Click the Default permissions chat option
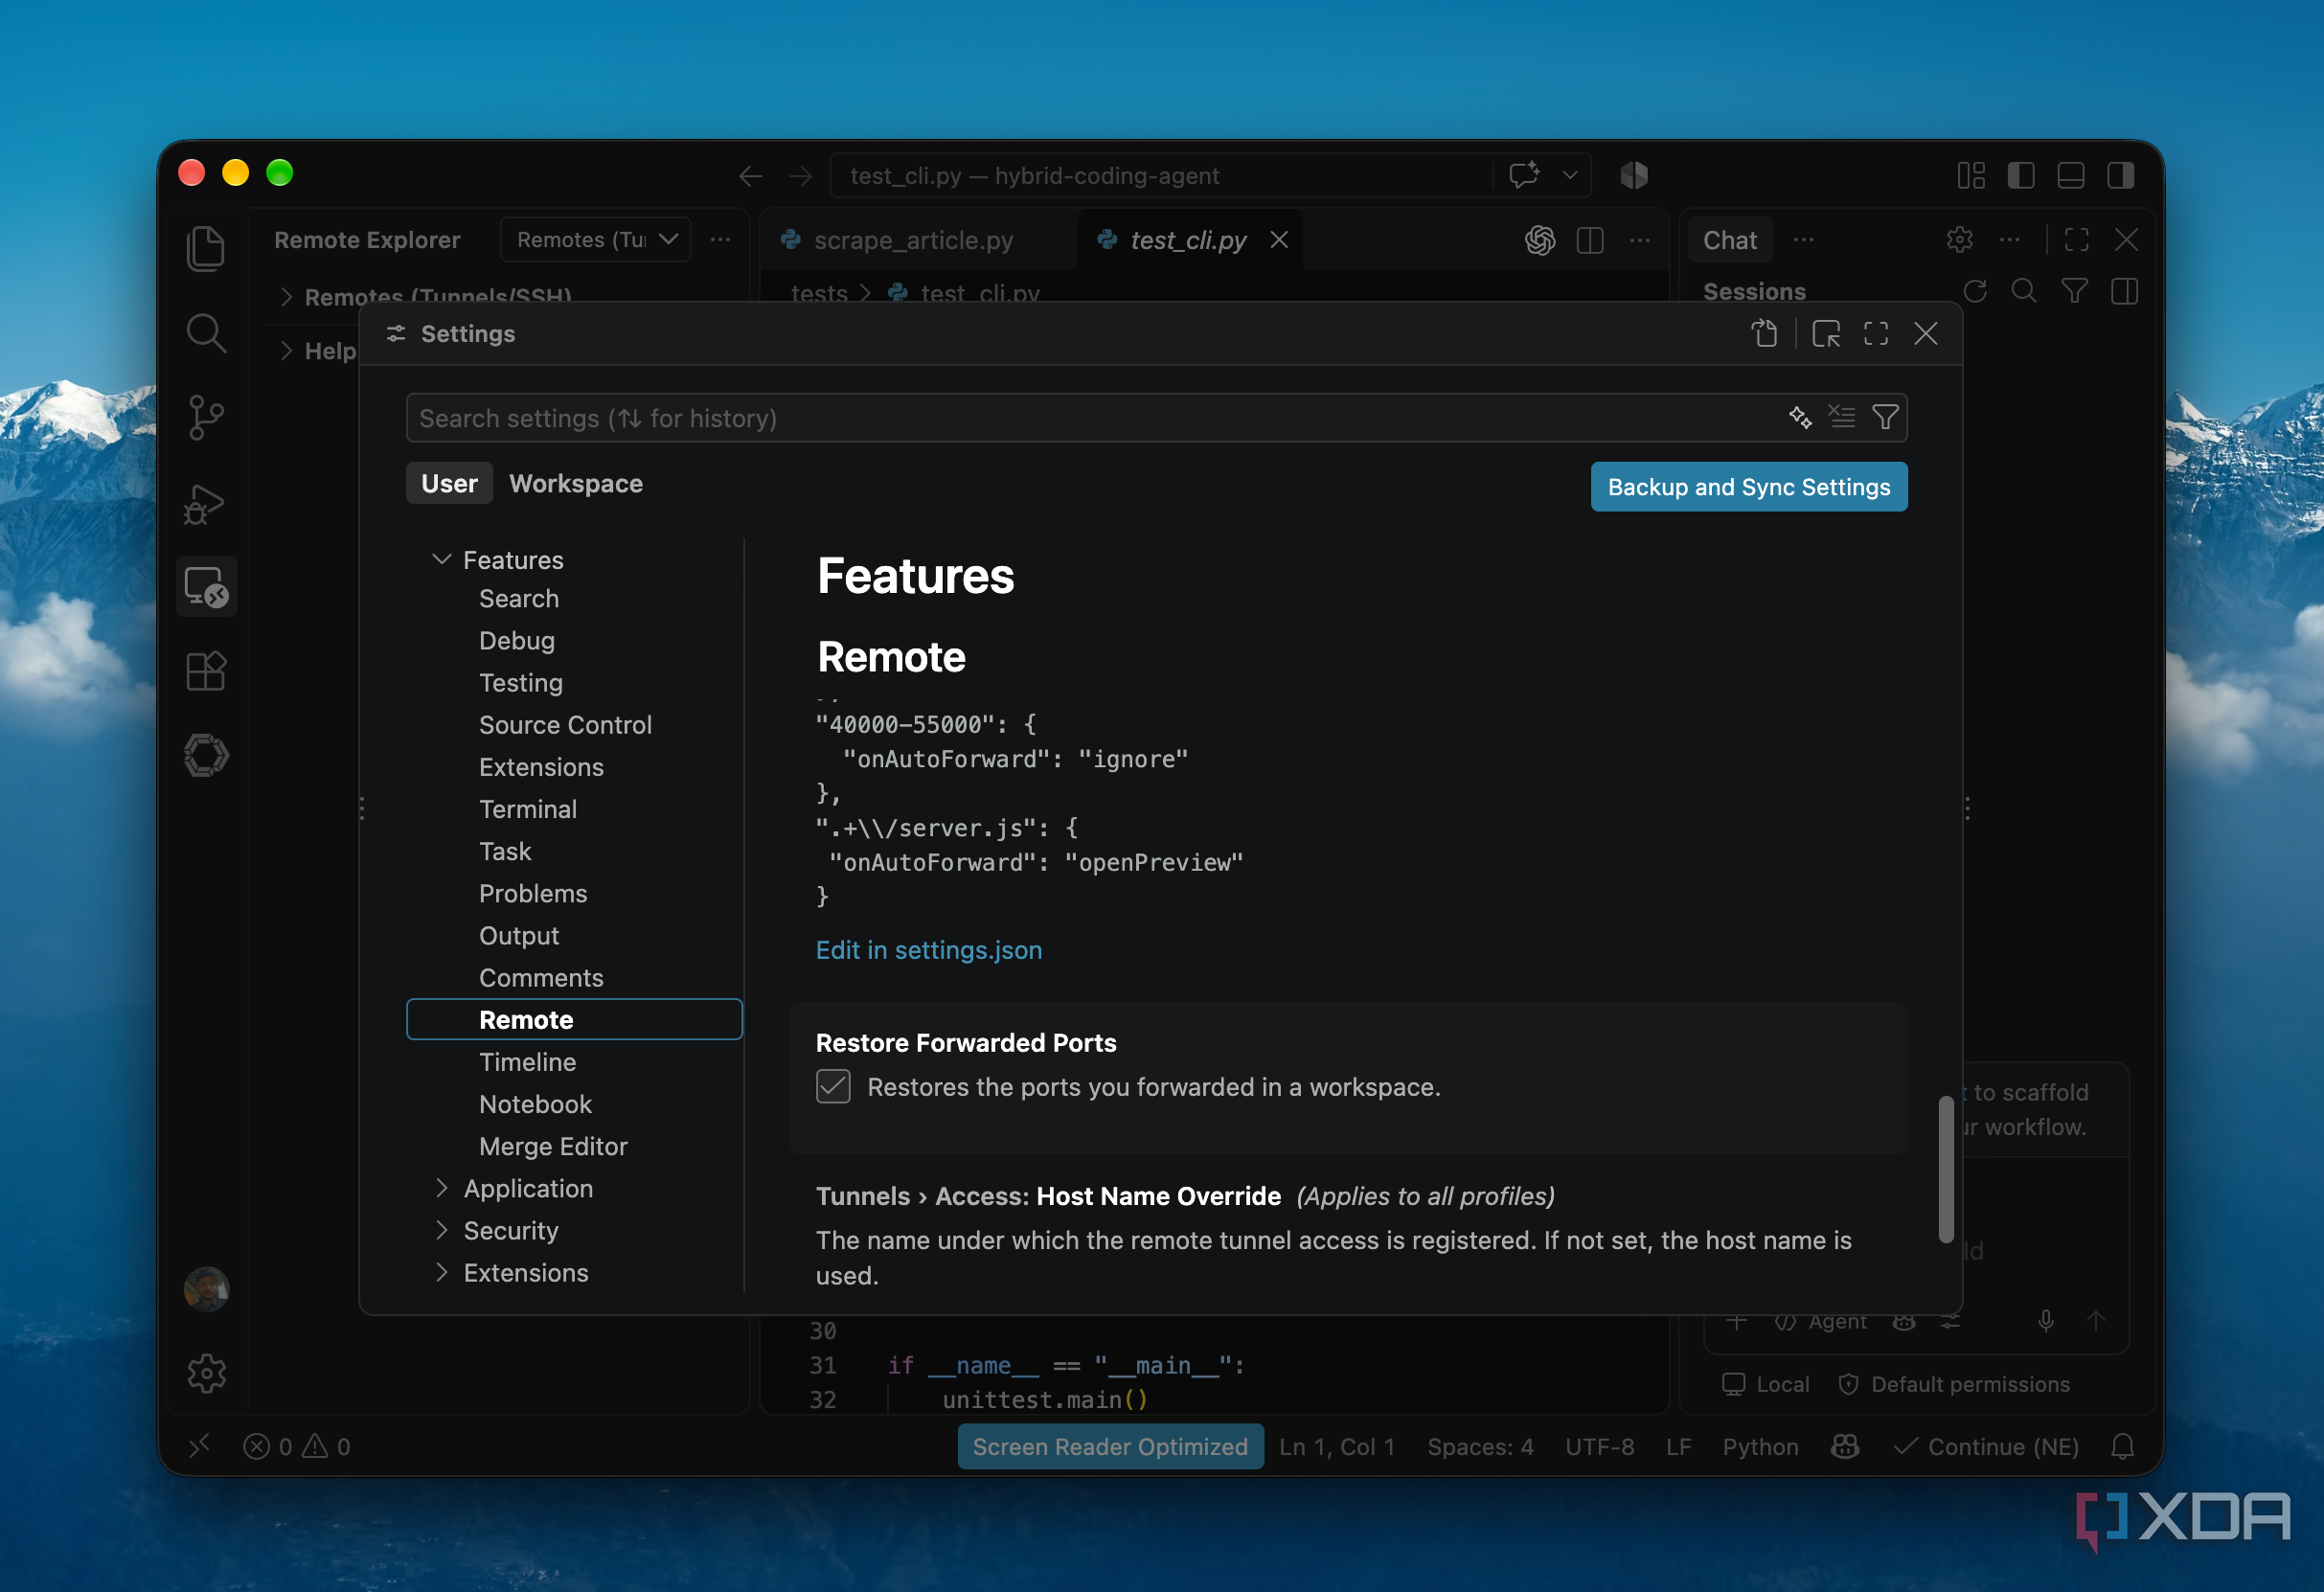 point(1955,1384)
